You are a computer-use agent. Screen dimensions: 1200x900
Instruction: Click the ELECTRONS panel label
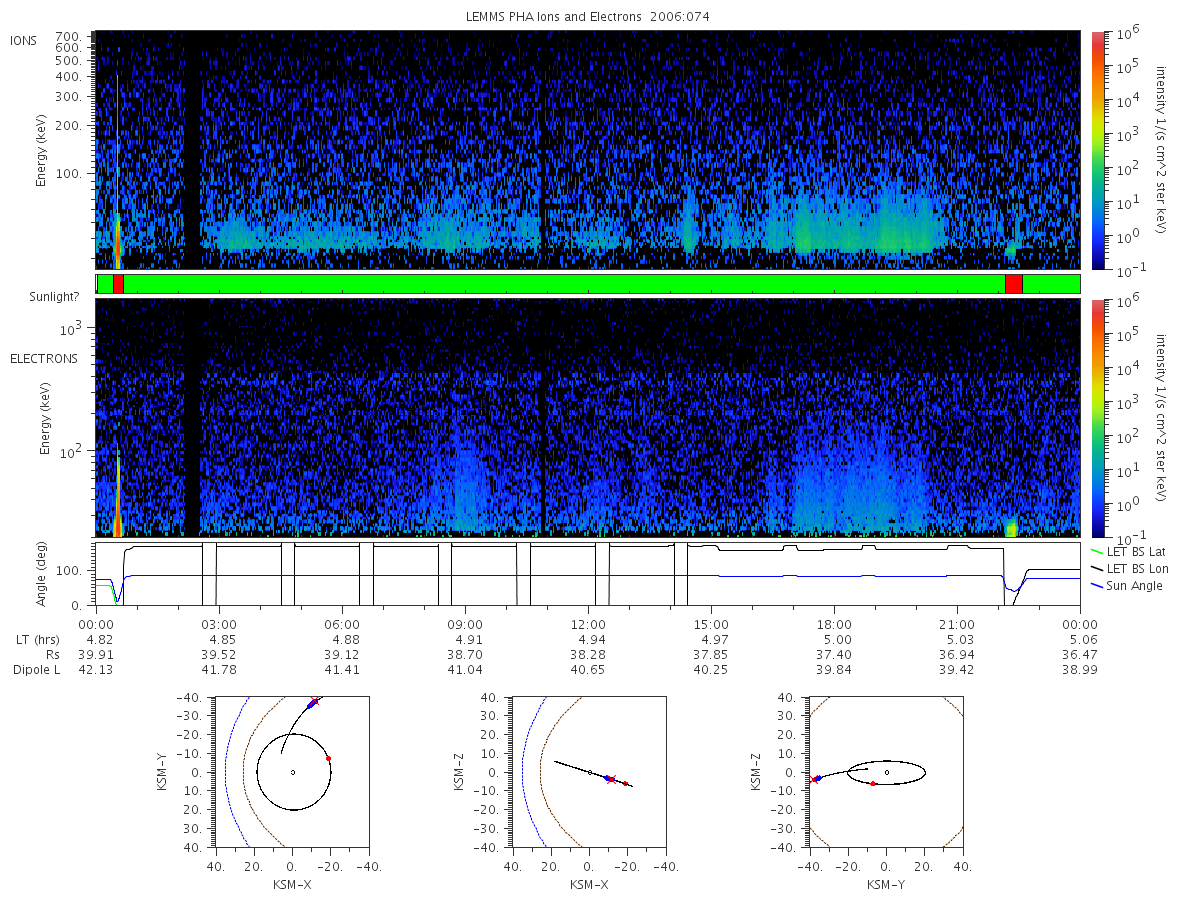(43, 358)
